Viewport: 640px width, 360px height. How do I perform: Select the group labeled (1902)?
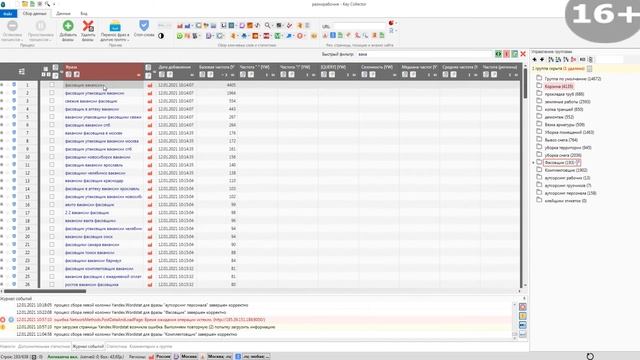(566, 170)
